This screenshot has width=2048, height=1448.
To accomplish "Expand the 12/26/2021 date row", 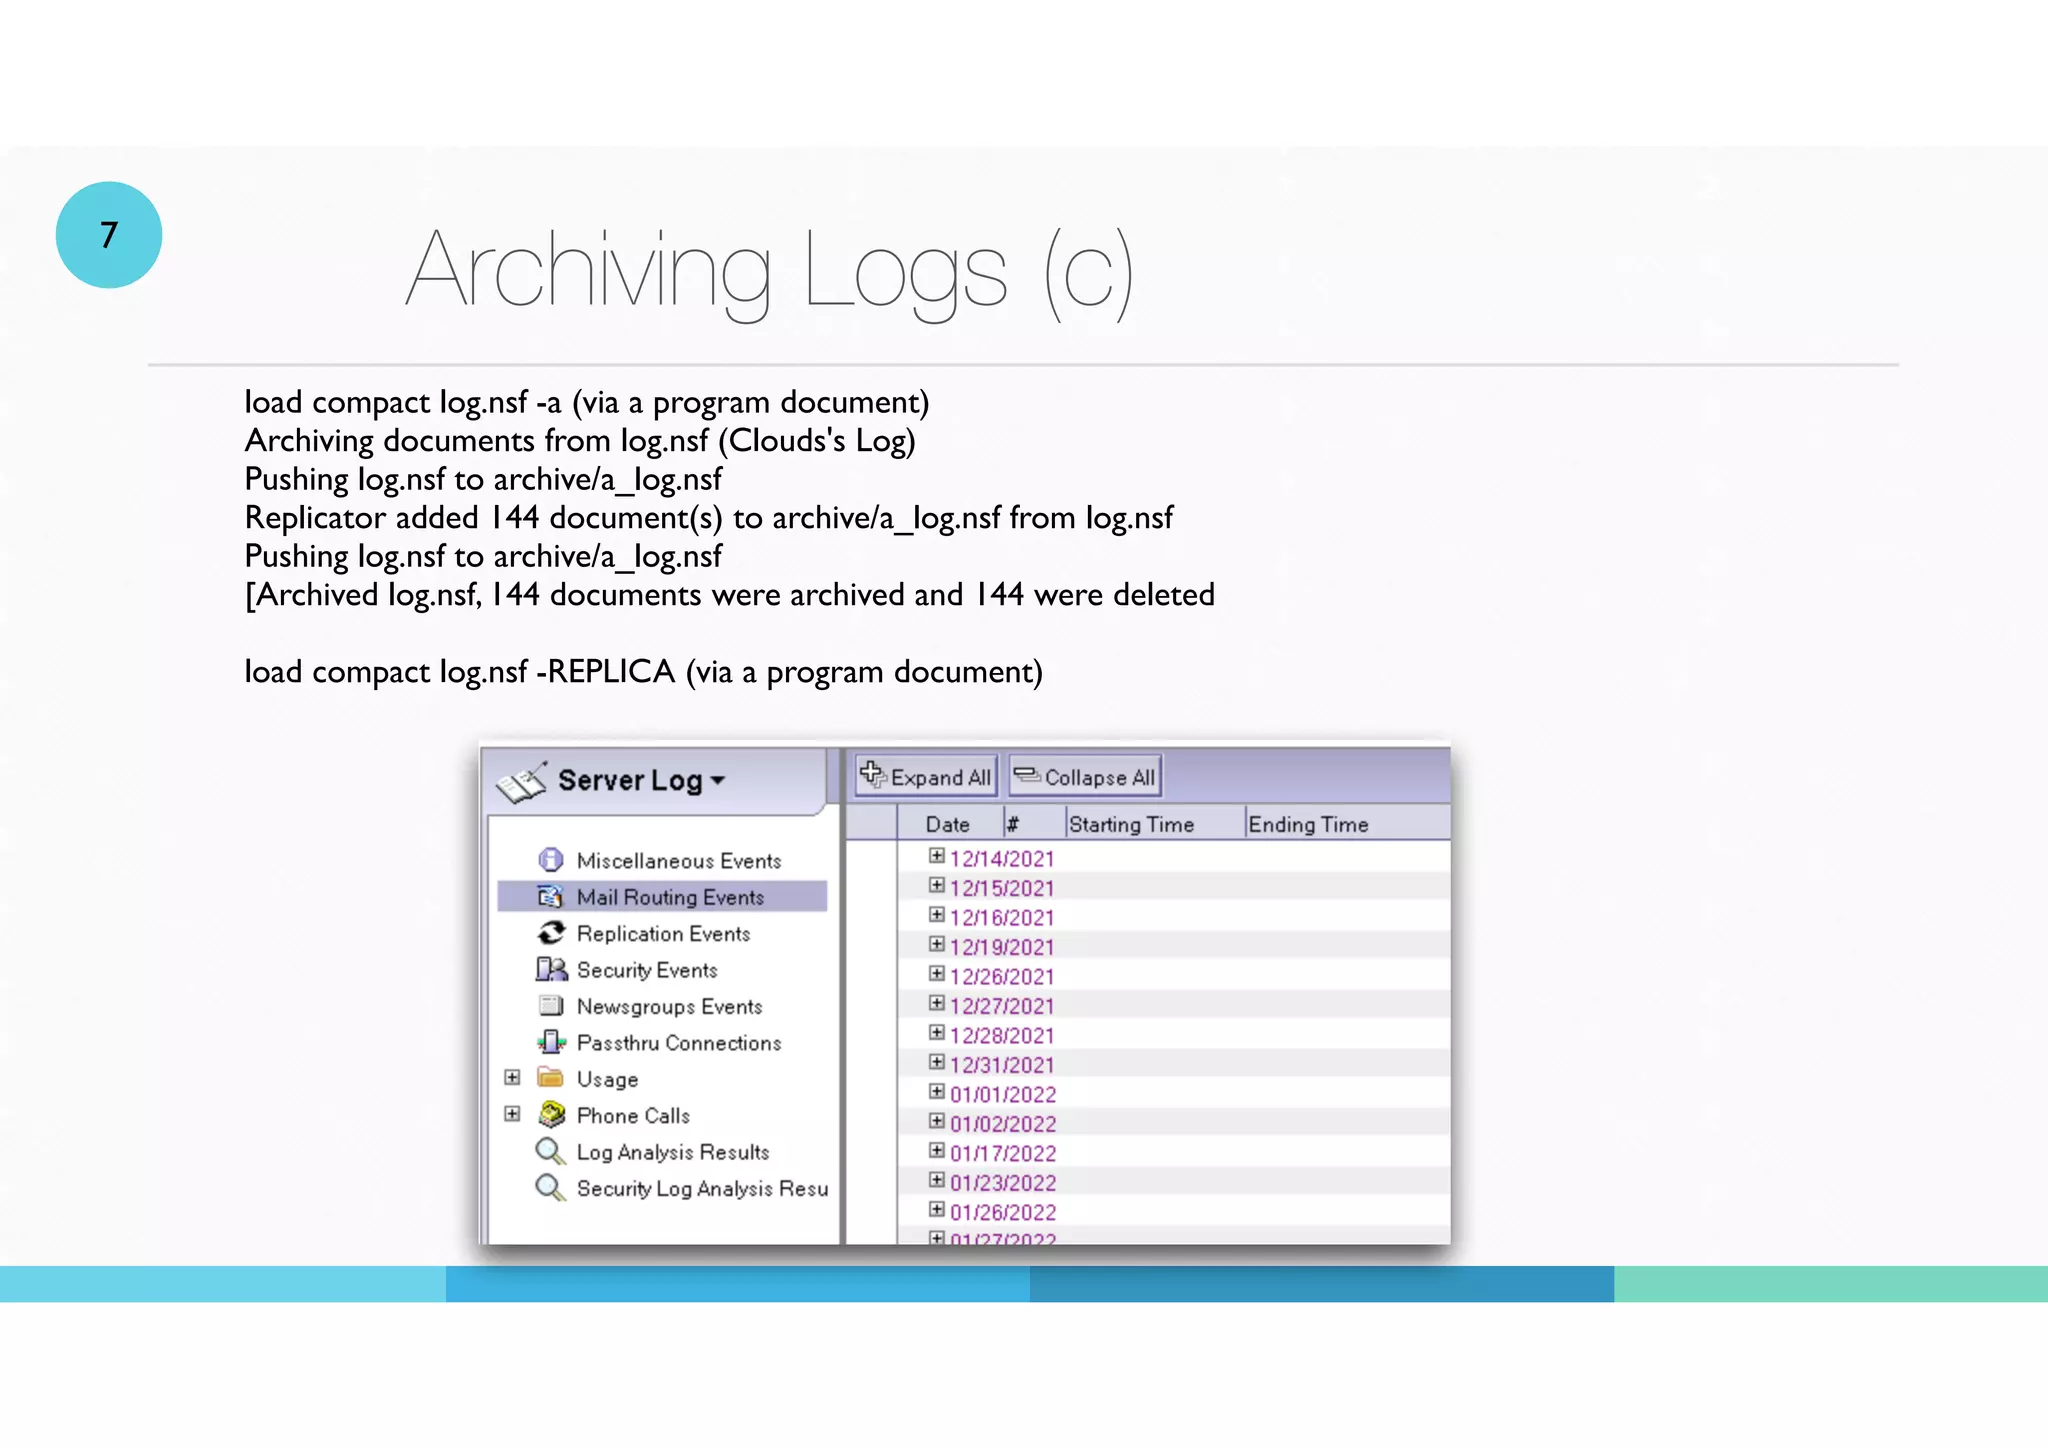I will tap(937, 974).
